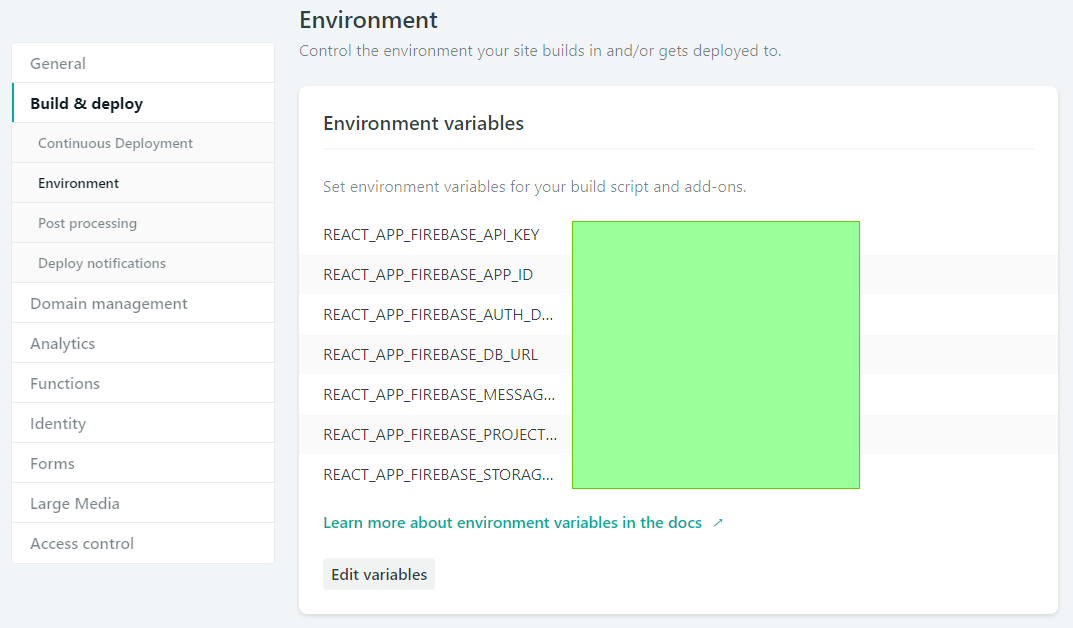1073x628 pixels.
Task: Click the Set environment variables description text
Action: [x=534, y=187]
